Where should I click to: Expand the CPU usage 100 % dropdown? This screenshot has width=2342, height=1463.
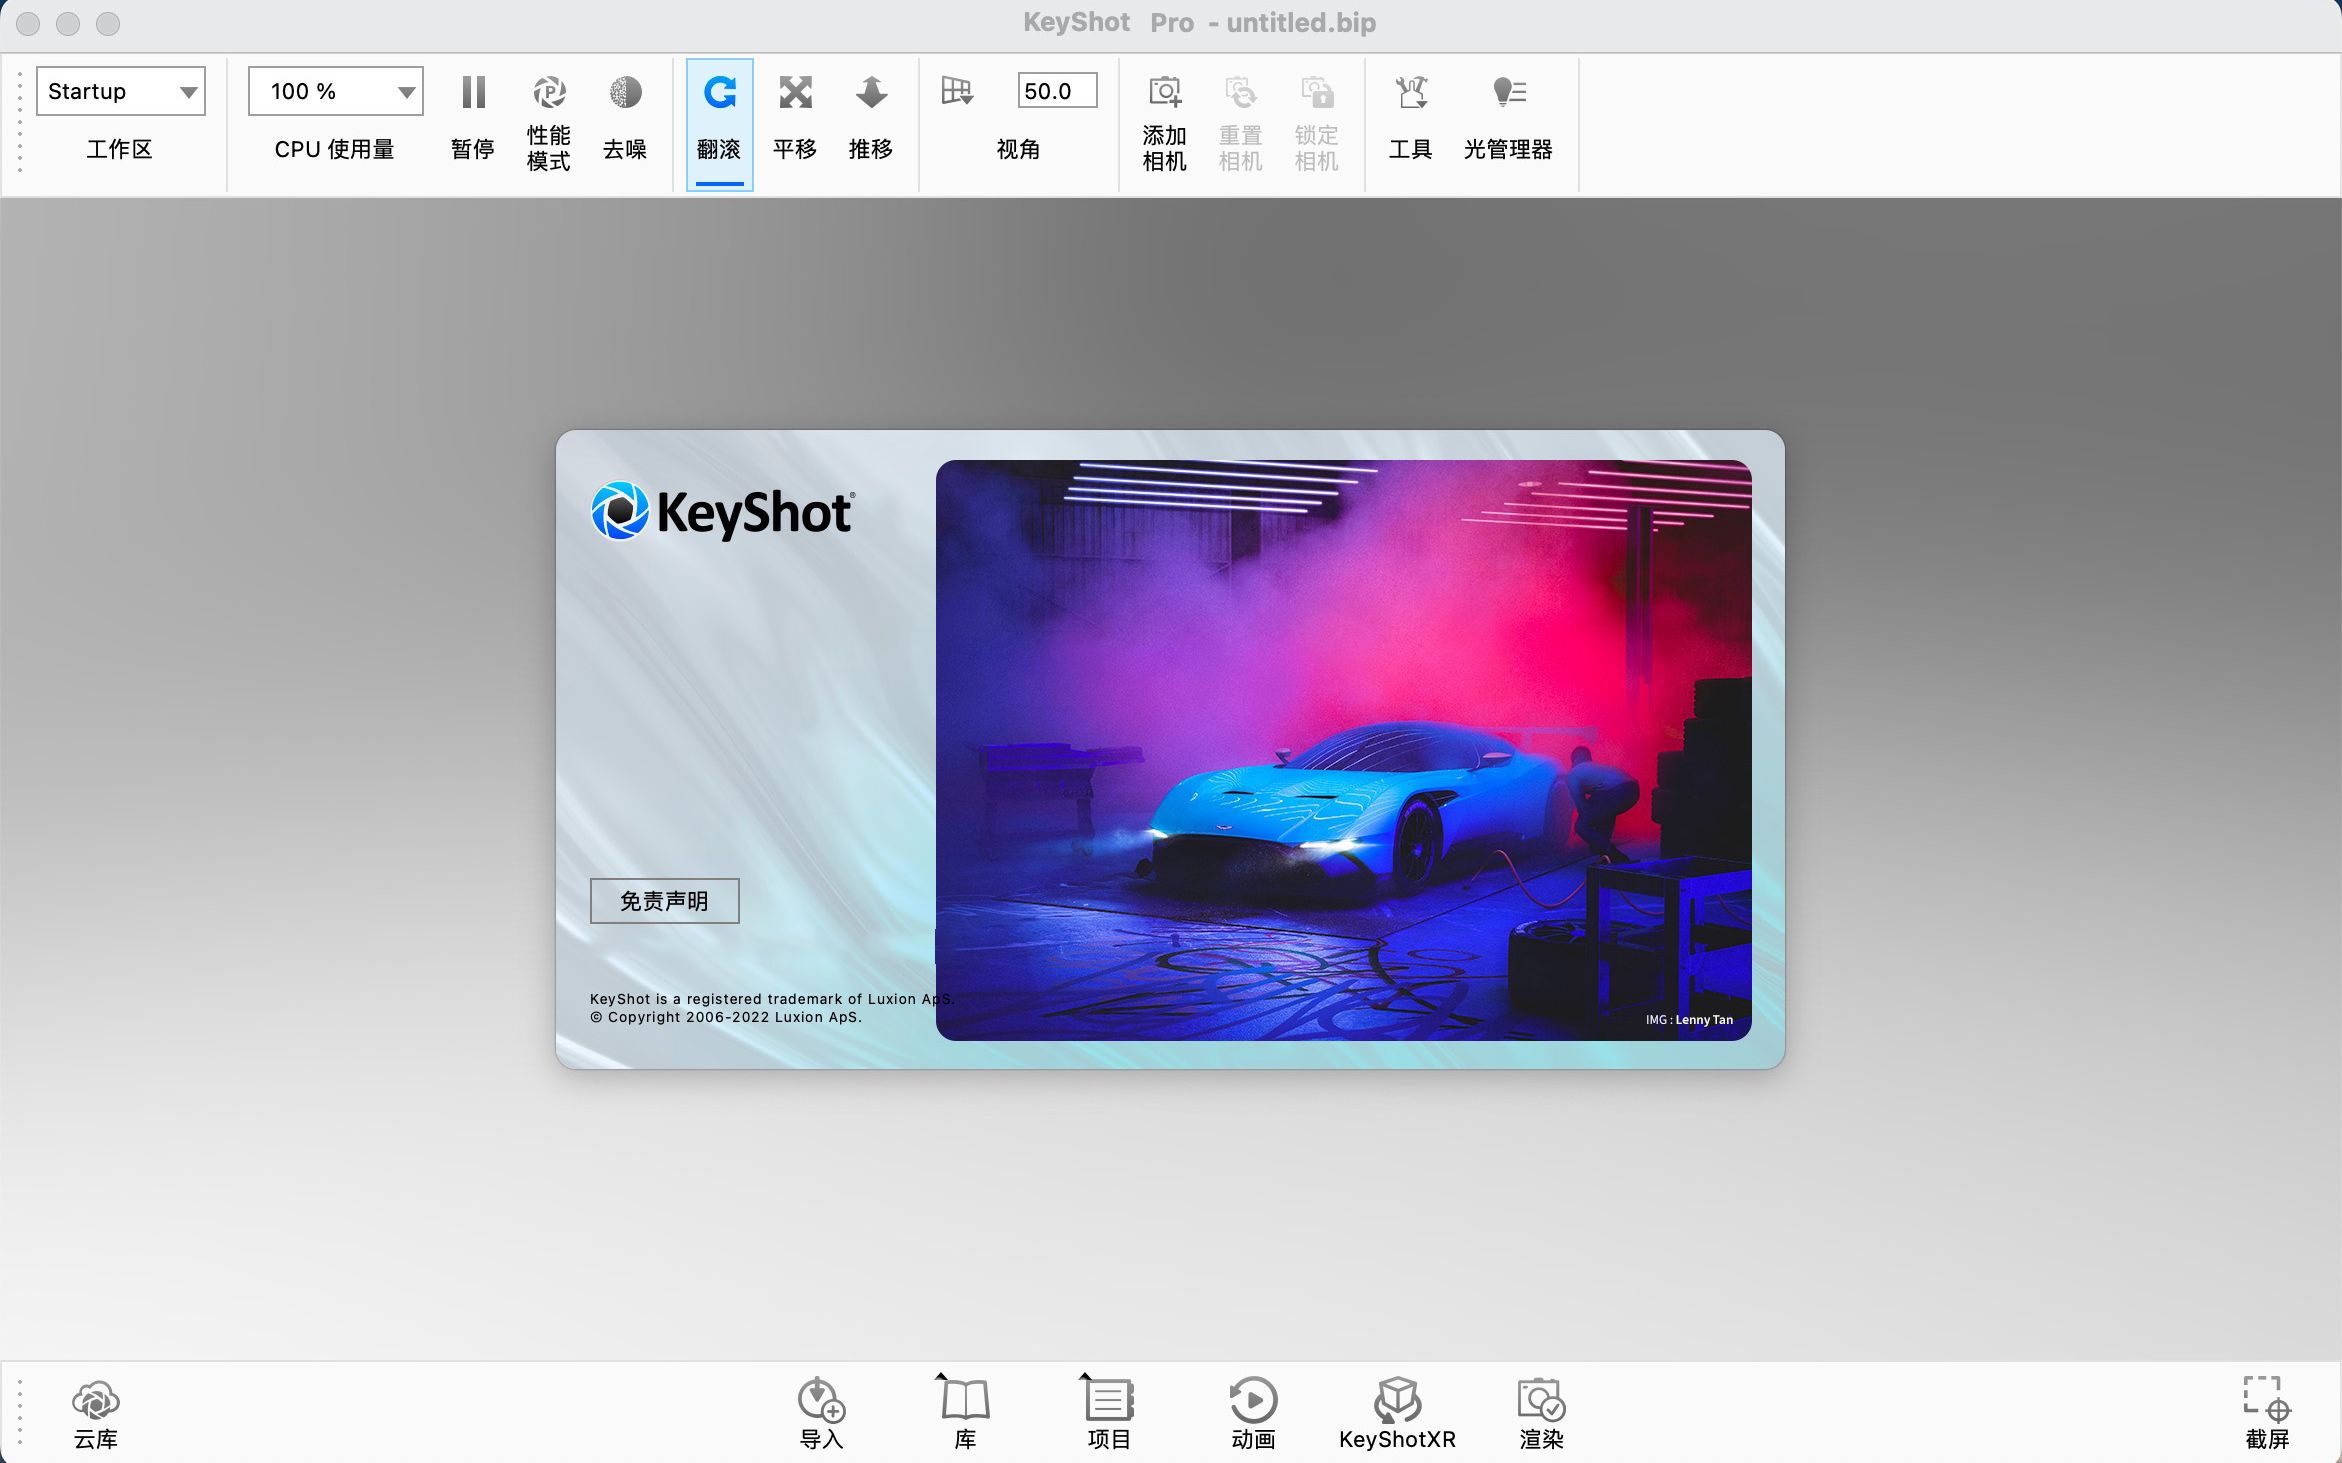(x=336, y=92)
